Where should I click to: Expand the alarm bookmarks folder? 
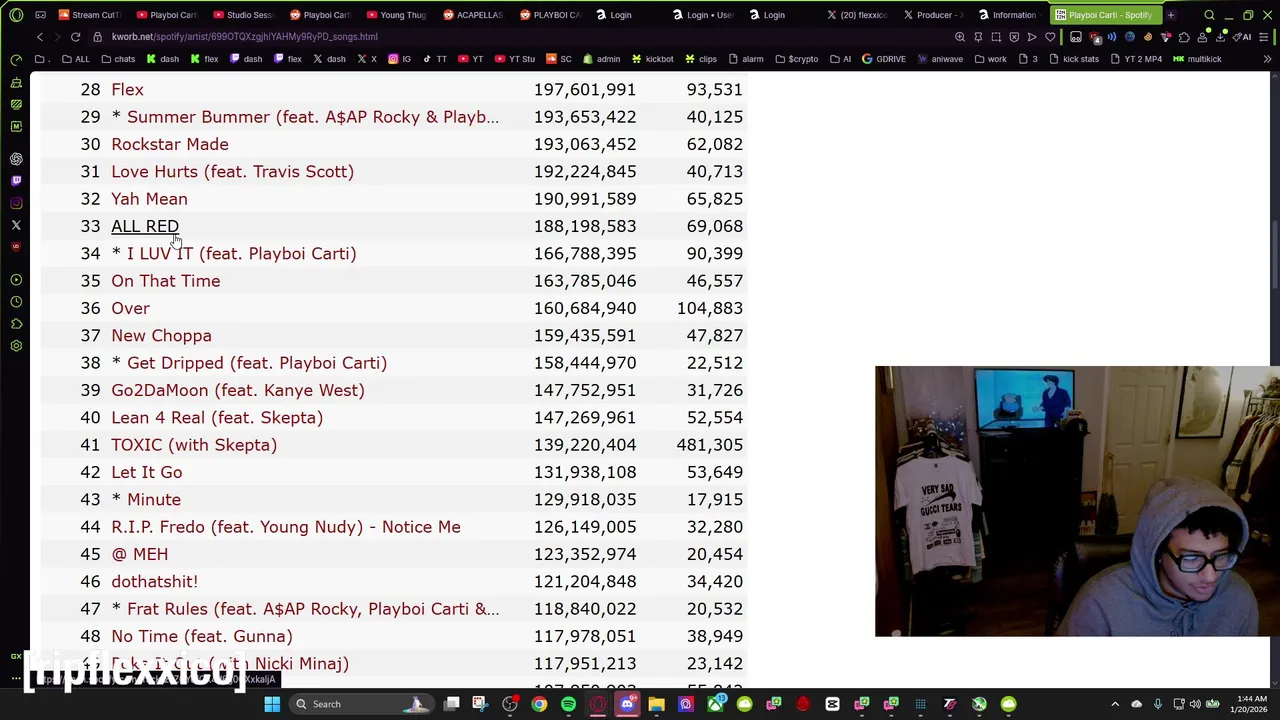pyautogui.click(x=746, y=59)
